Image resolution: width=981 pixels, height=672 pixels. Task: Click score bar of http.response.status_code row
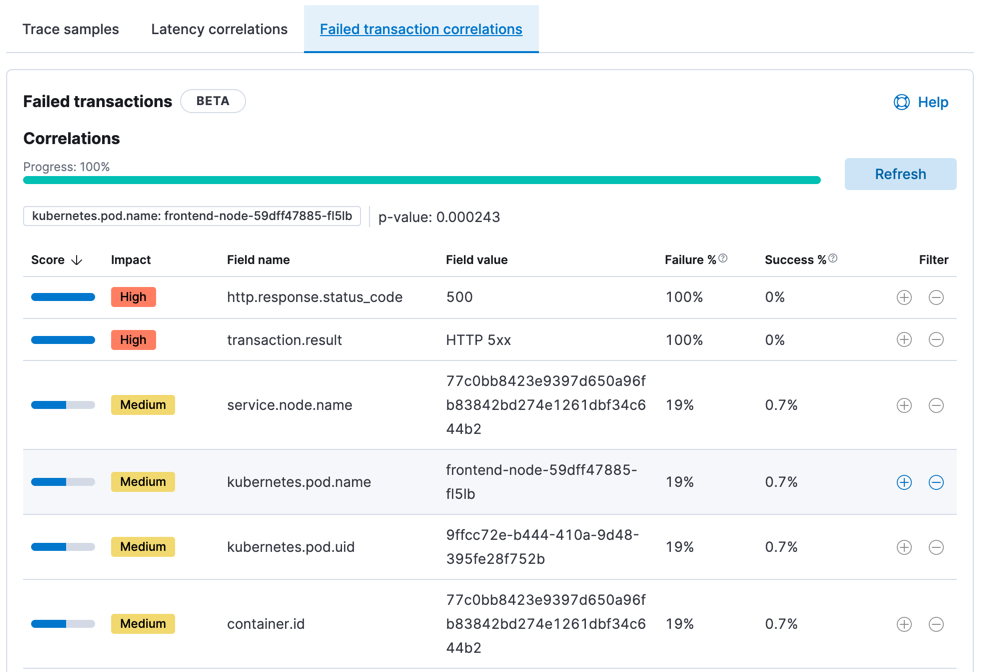pyautogui.click(x=63, y=297)
